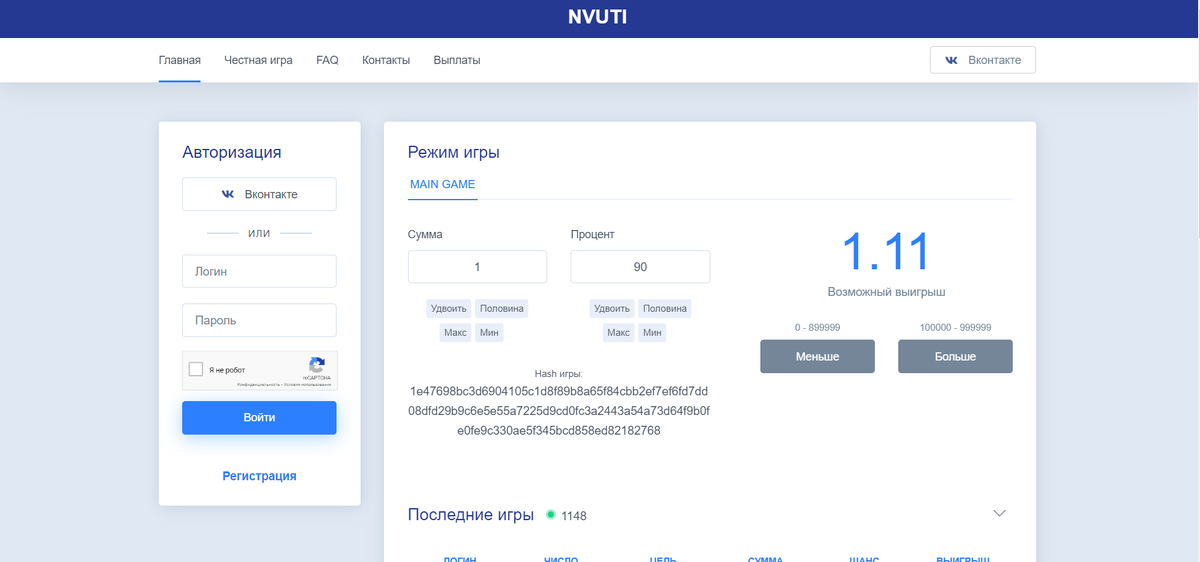
Task: Bet with the Меньше button
Action: tap(817, 356)
